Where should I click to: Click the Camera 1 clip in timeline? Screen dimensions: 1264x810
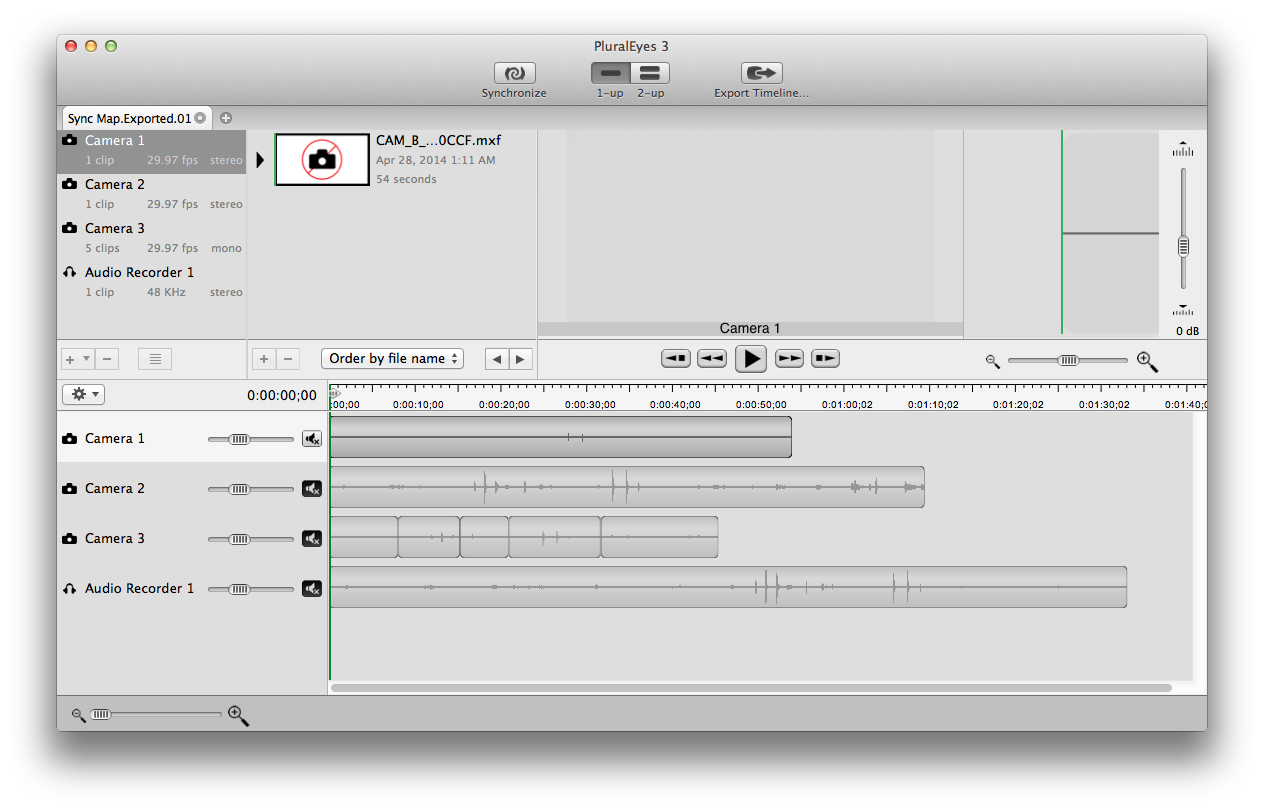561,437
